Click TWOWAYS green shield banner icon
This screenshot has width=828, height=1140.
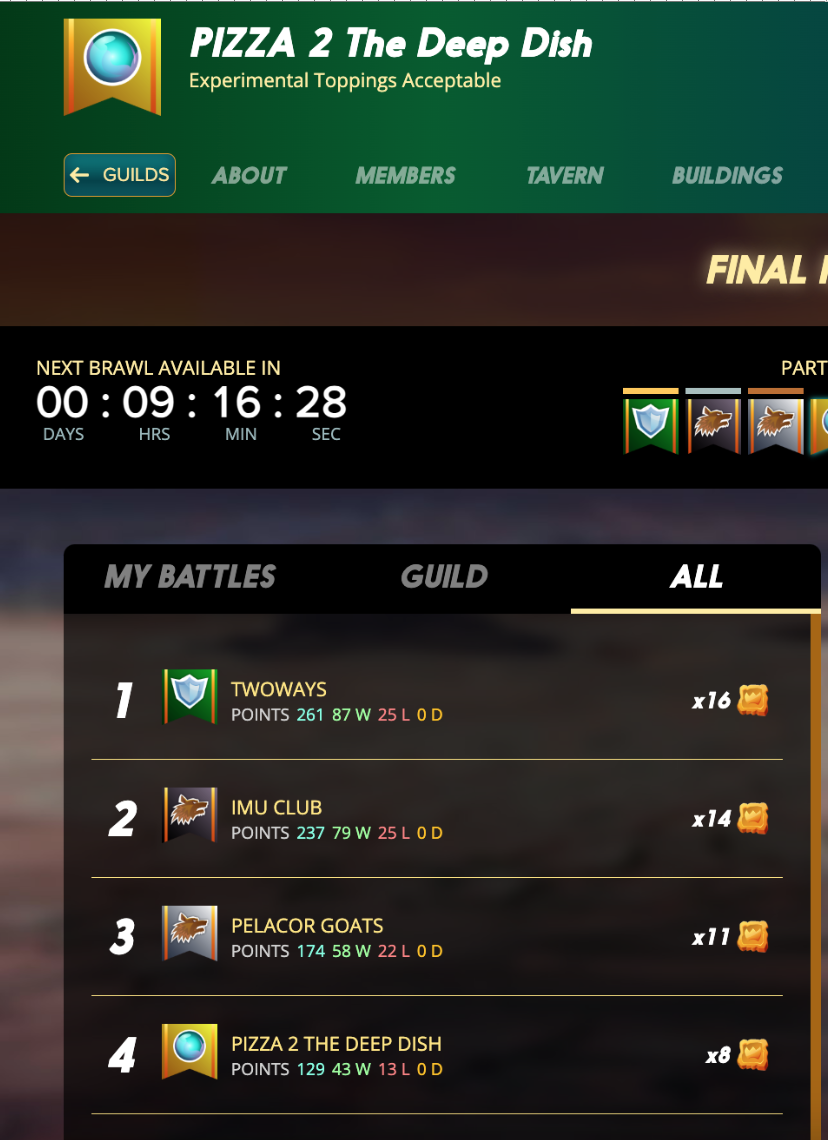(190, 697)
